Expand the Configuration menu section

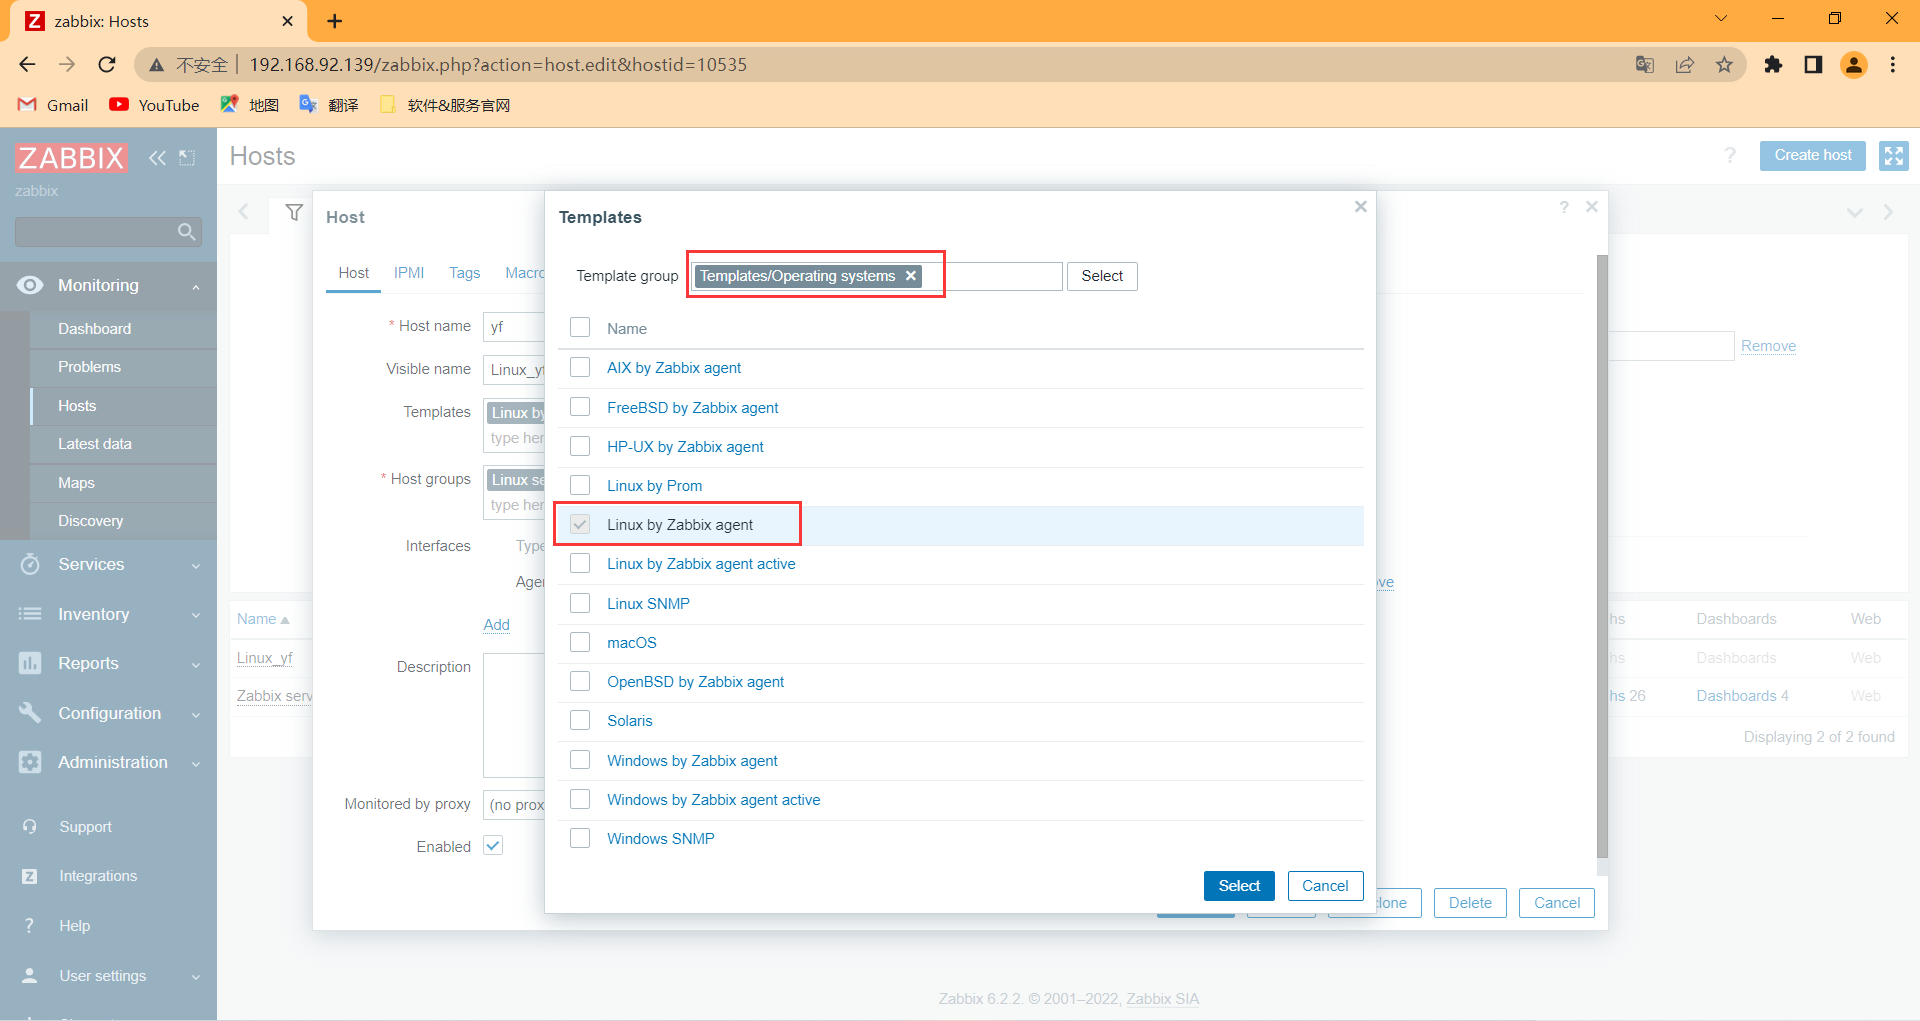pyautogui.click(x=196, y=714)
